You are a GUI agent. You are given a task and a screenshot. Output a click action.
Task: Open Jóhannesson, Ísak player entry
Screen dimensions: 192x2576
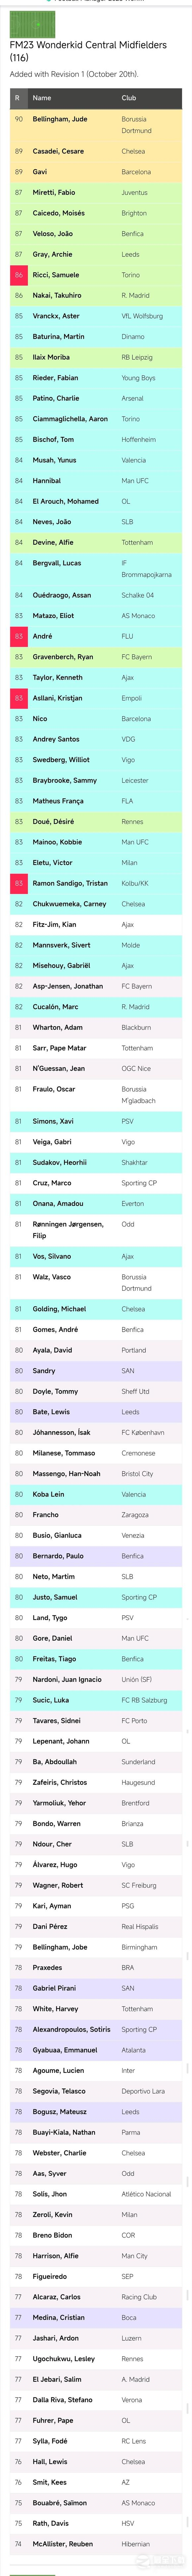pos(96,1432)
